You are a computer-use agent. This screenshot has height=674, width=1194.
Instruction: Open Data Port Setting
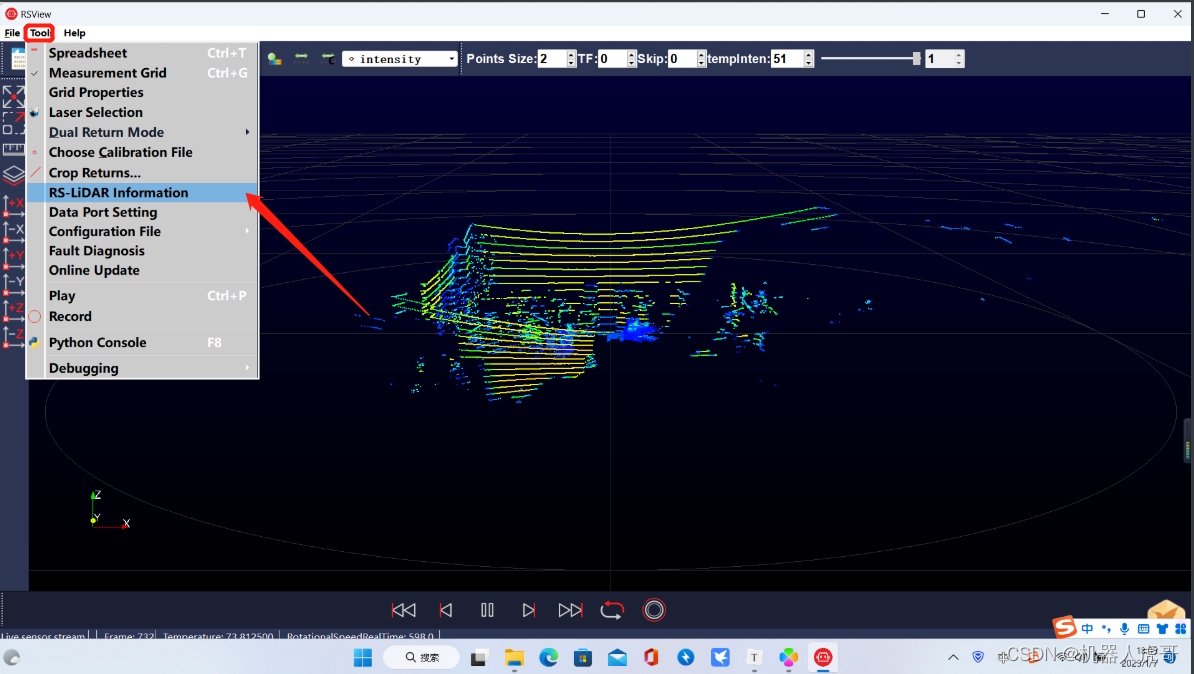coord(142,212)
